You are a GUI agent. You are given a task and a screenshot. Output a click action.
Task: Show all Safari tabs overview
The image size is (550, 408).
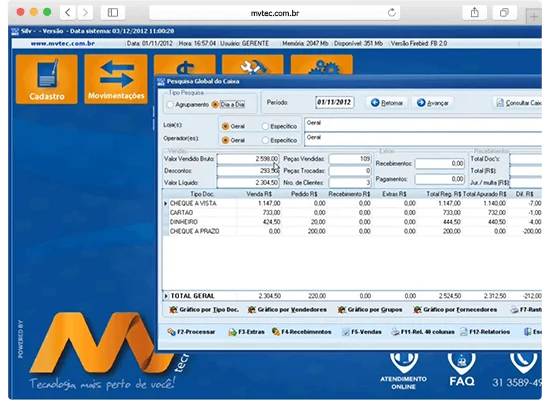tap(504, 13)
